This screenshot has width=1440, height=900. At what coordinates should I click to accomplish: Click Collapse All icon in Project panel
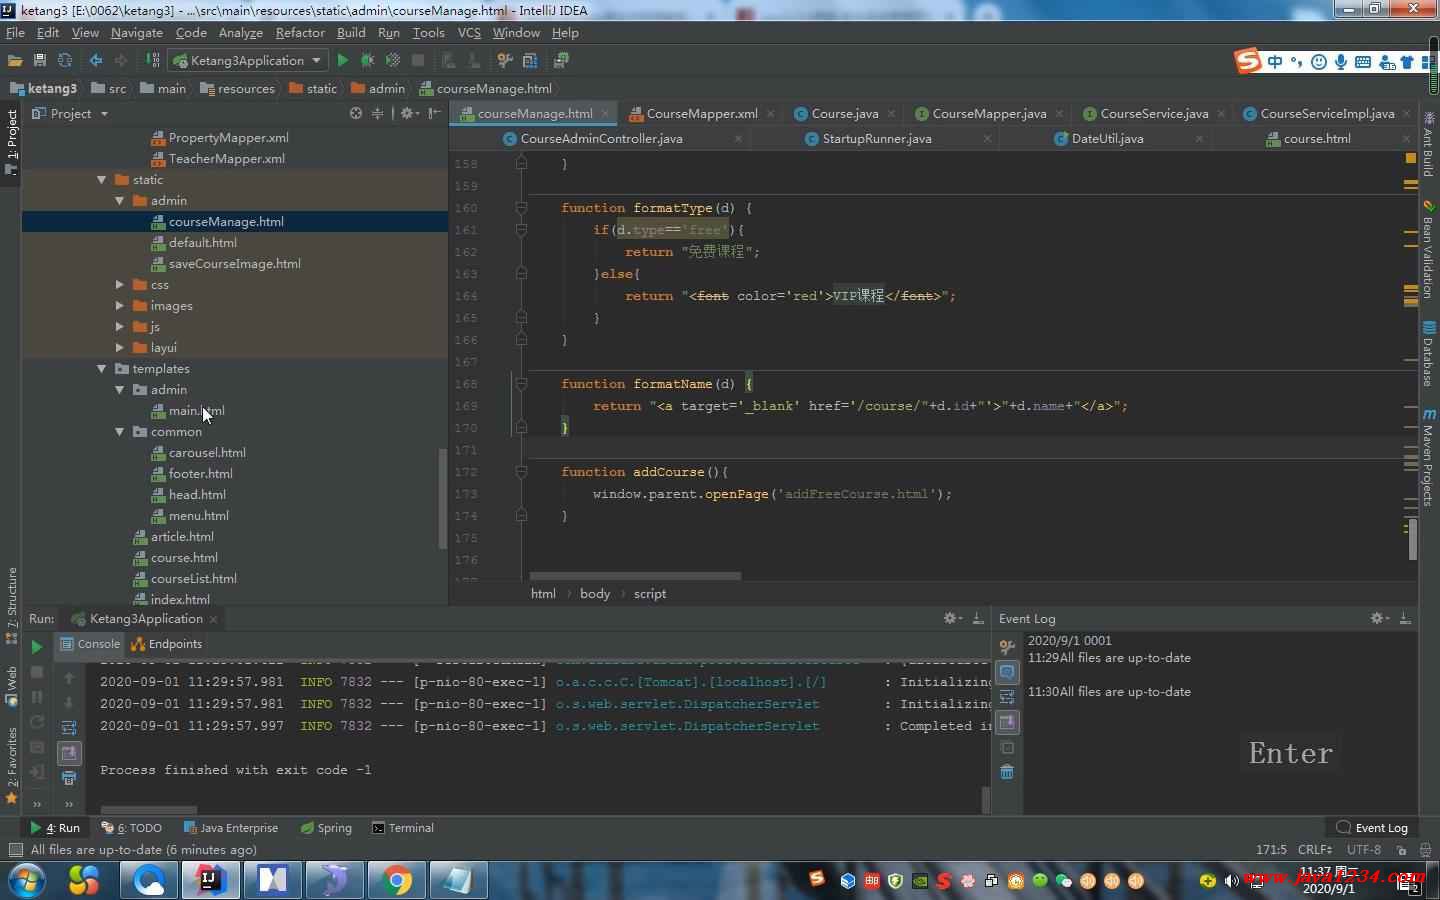378,114
